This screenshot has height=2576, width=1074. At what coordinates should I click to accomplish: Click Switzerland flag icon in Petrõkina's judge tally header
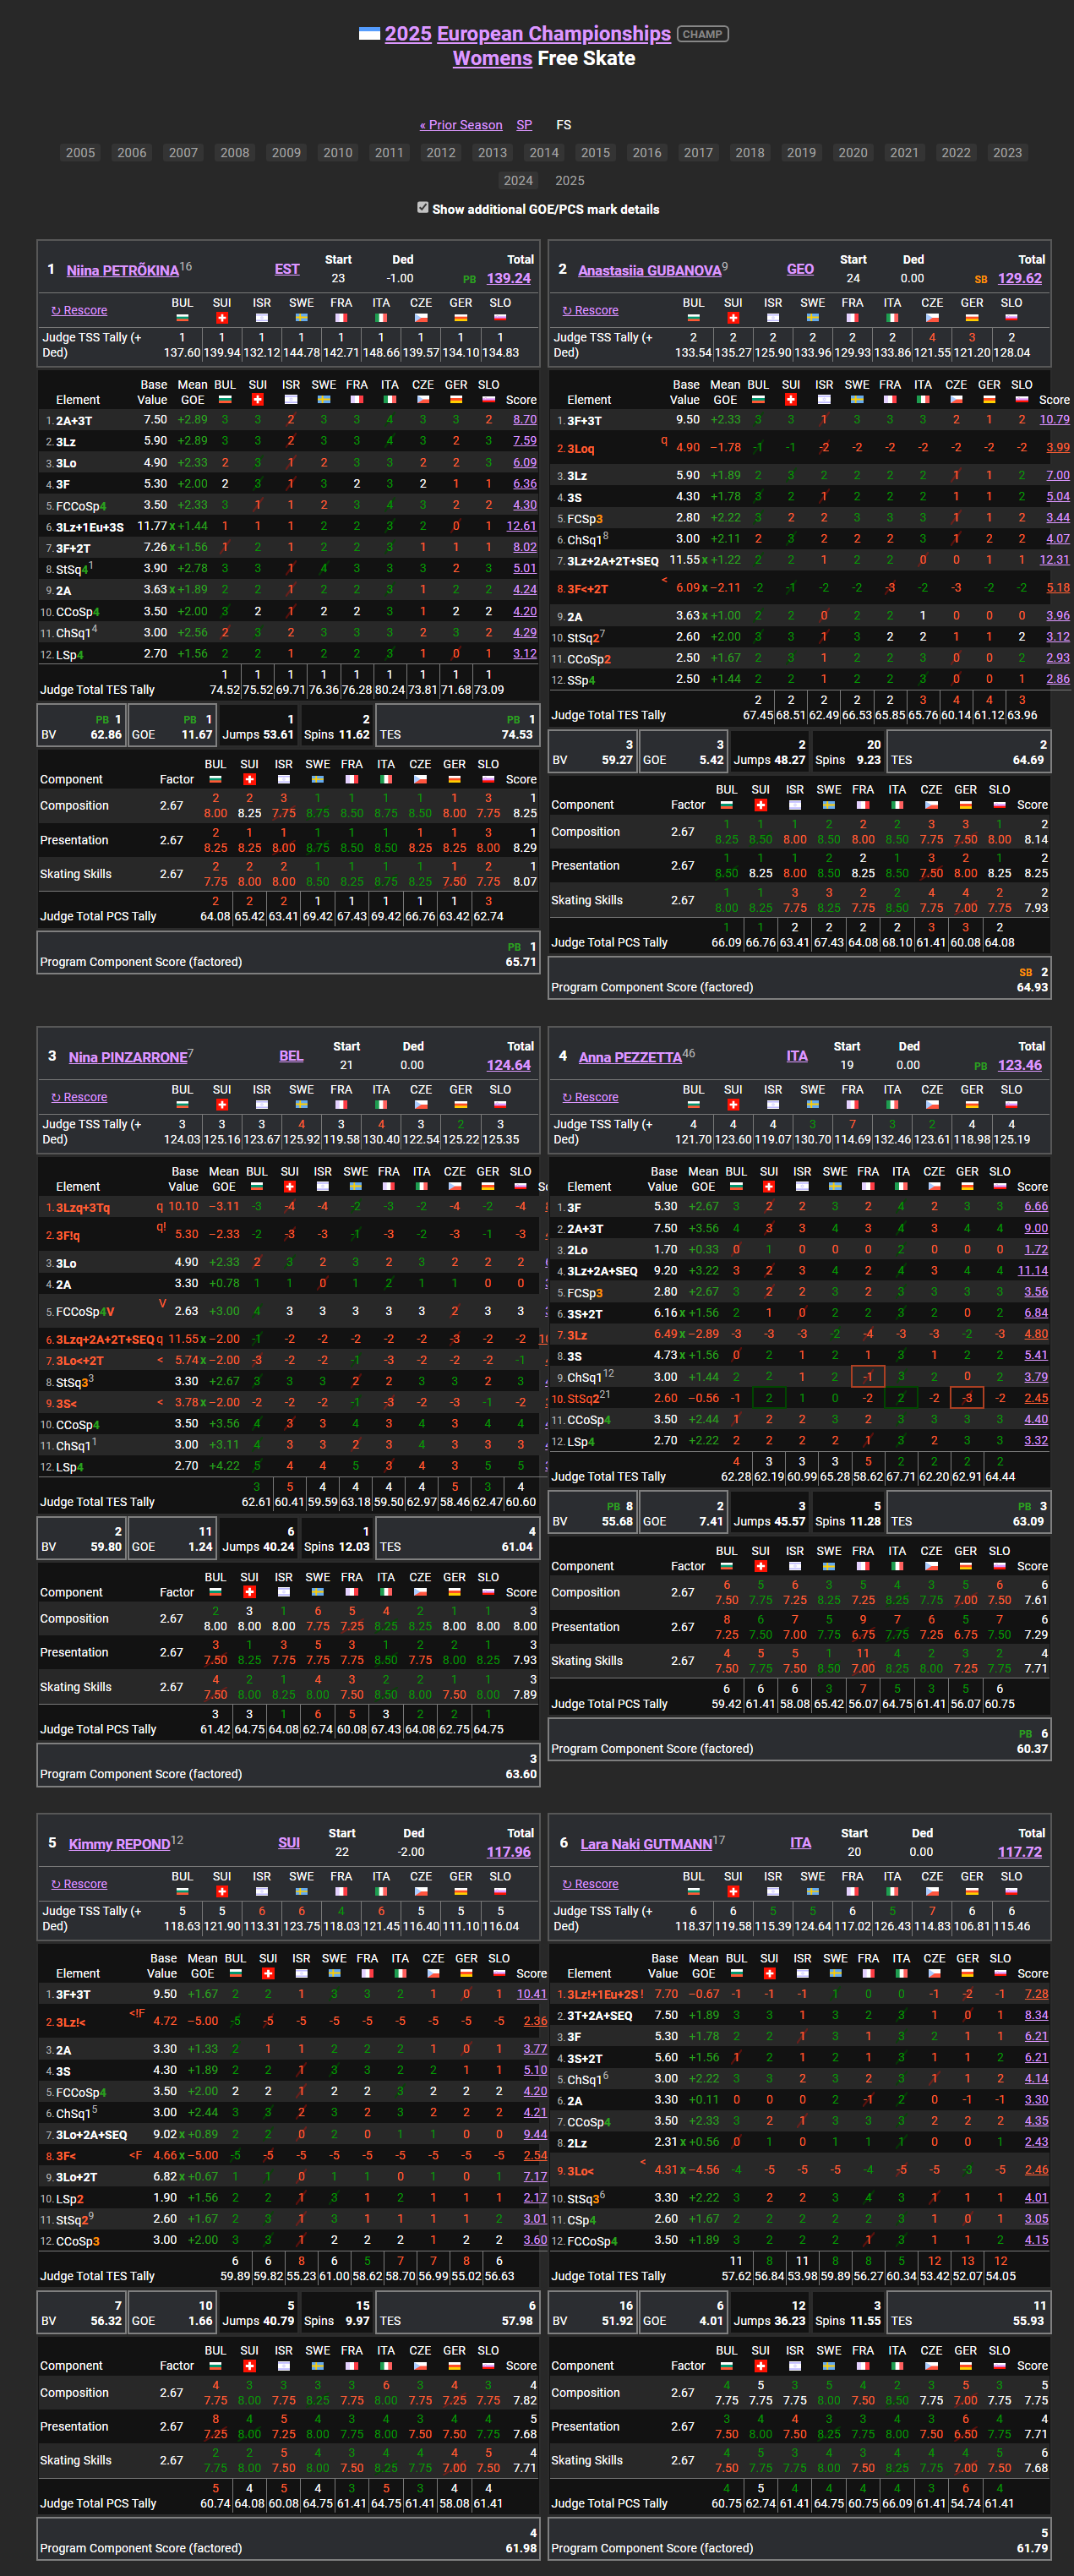(222, 318)
